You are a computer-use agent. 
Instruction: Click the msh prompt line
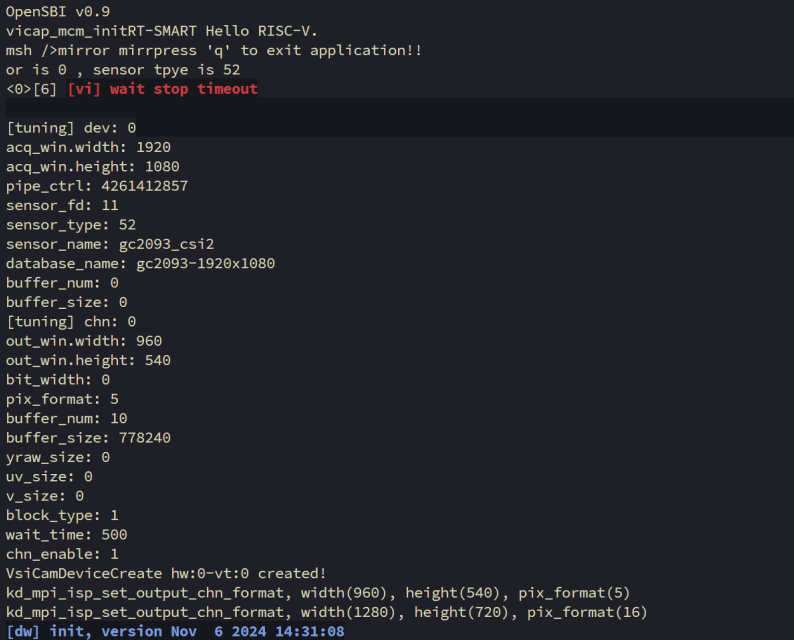pyautogui.click(x=227, y=51)
